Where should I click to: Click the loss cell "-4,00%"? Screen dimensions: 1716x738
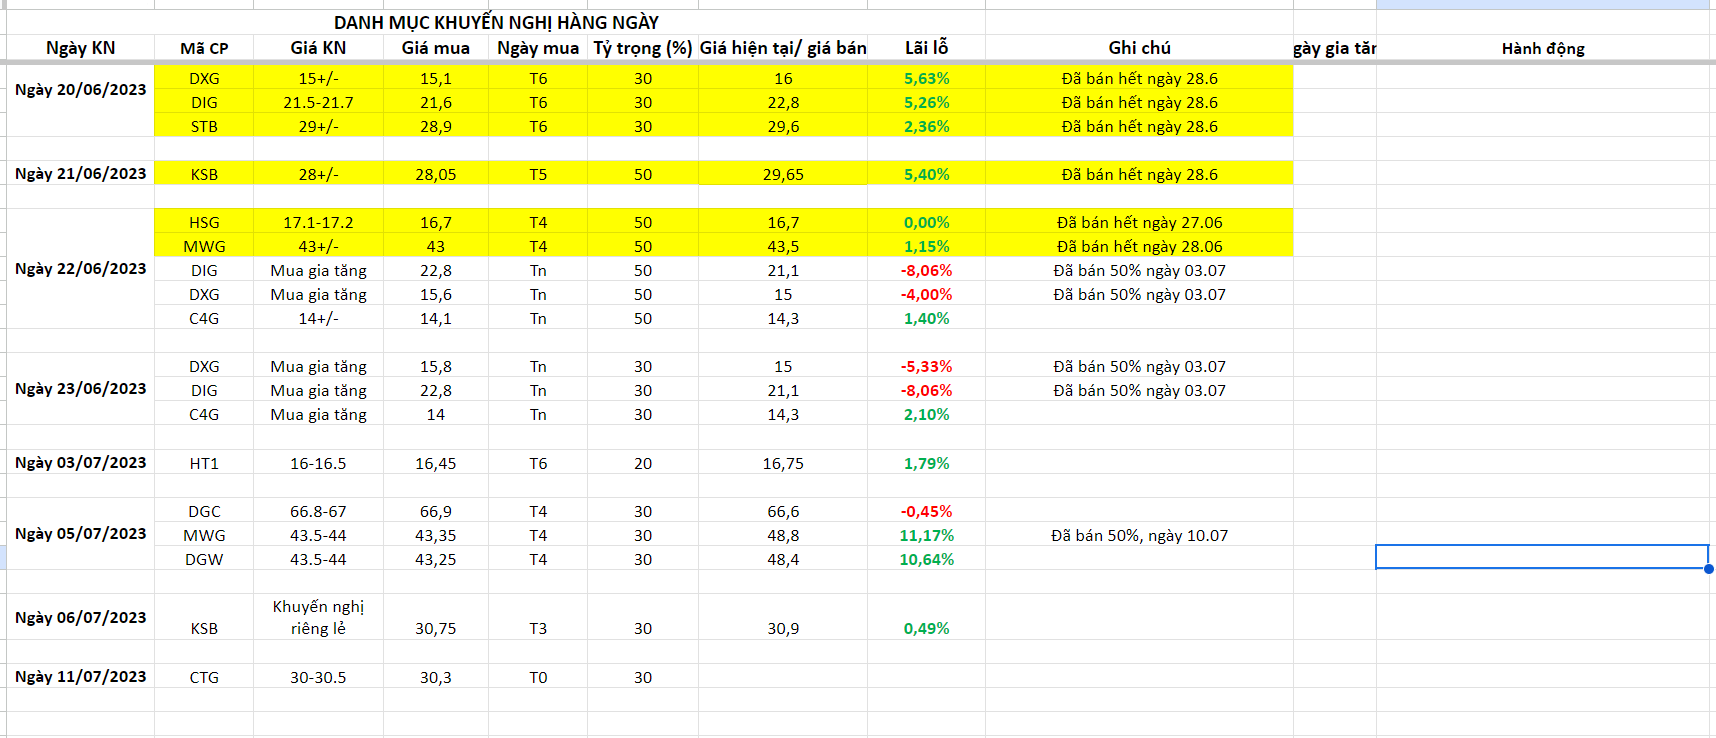(x=927, y=294)
